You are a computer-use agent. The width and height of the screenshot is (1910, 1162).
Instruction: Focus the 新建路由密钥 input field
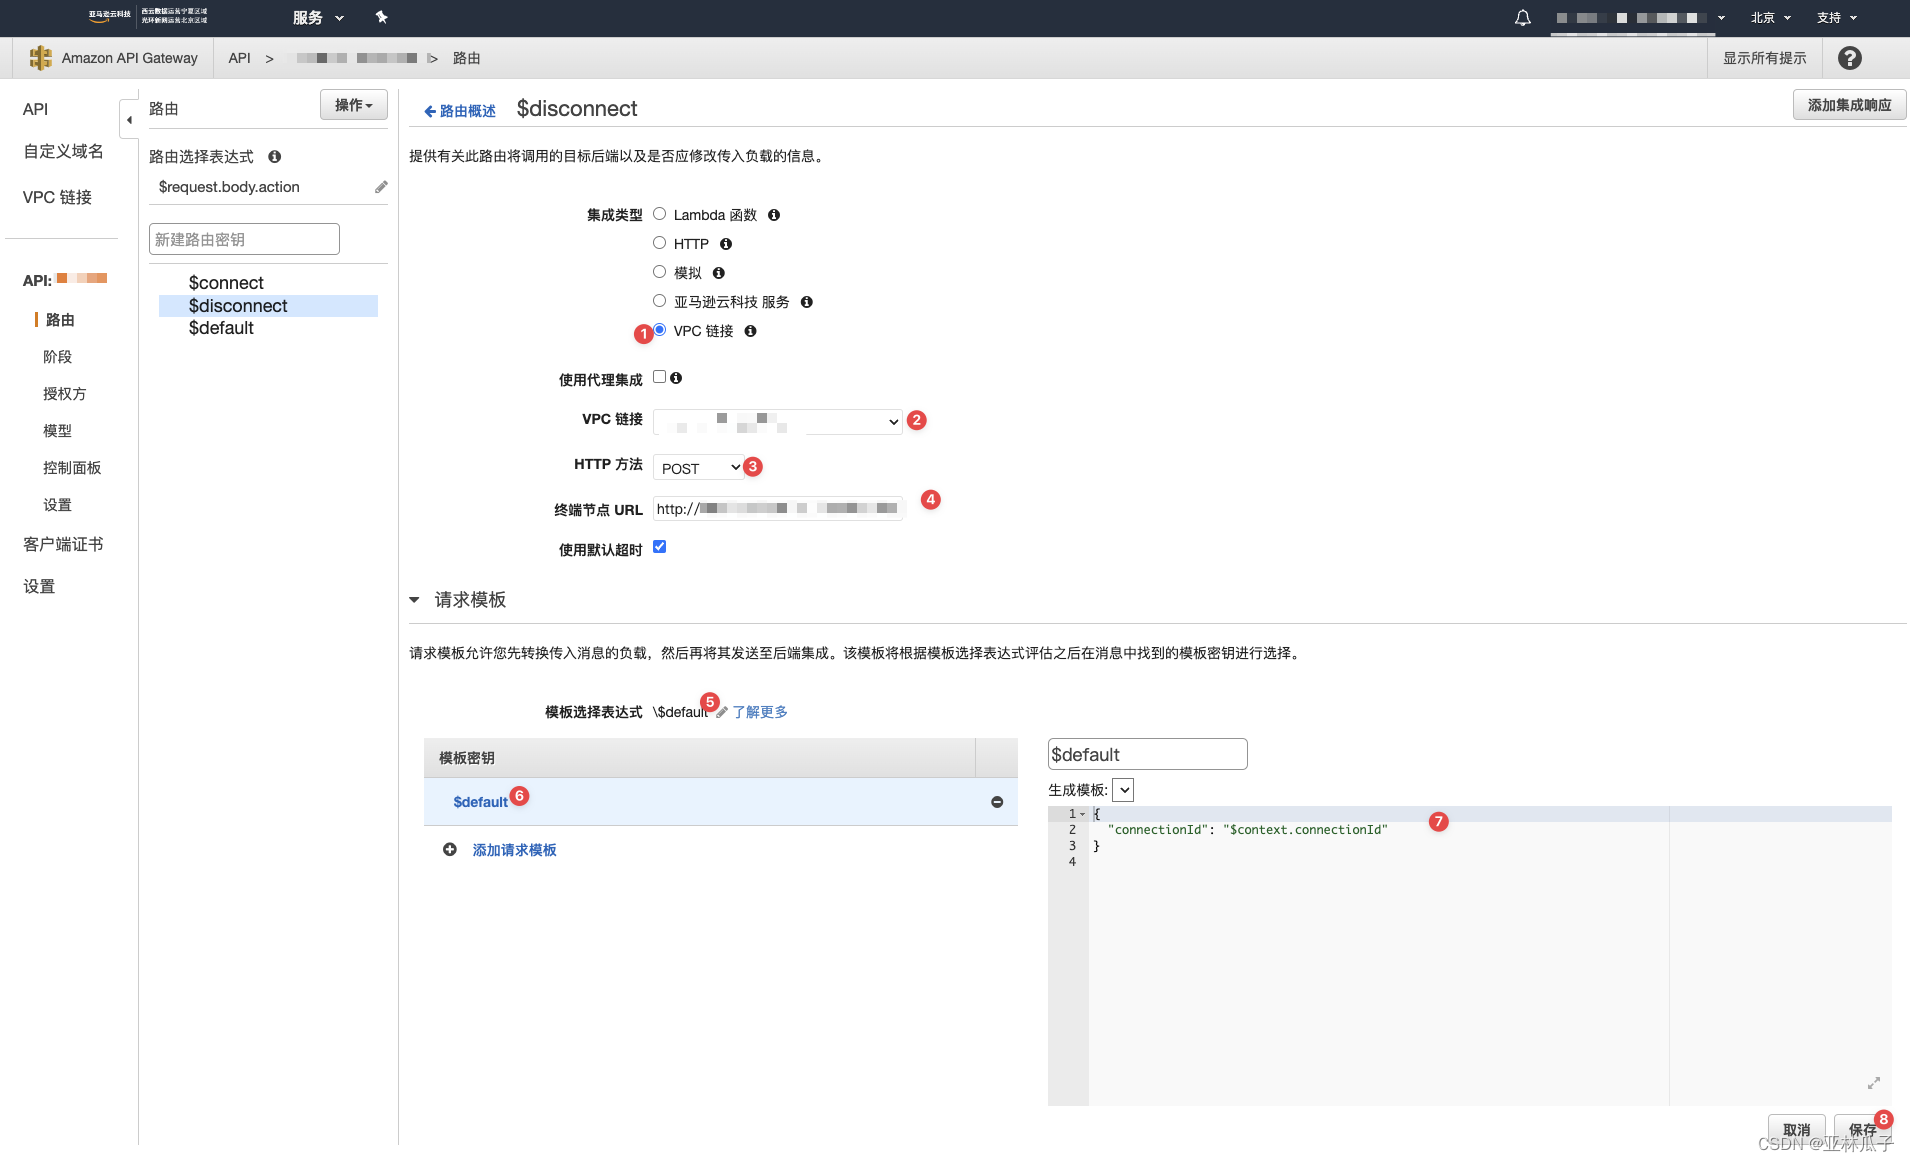coord(244,239)
